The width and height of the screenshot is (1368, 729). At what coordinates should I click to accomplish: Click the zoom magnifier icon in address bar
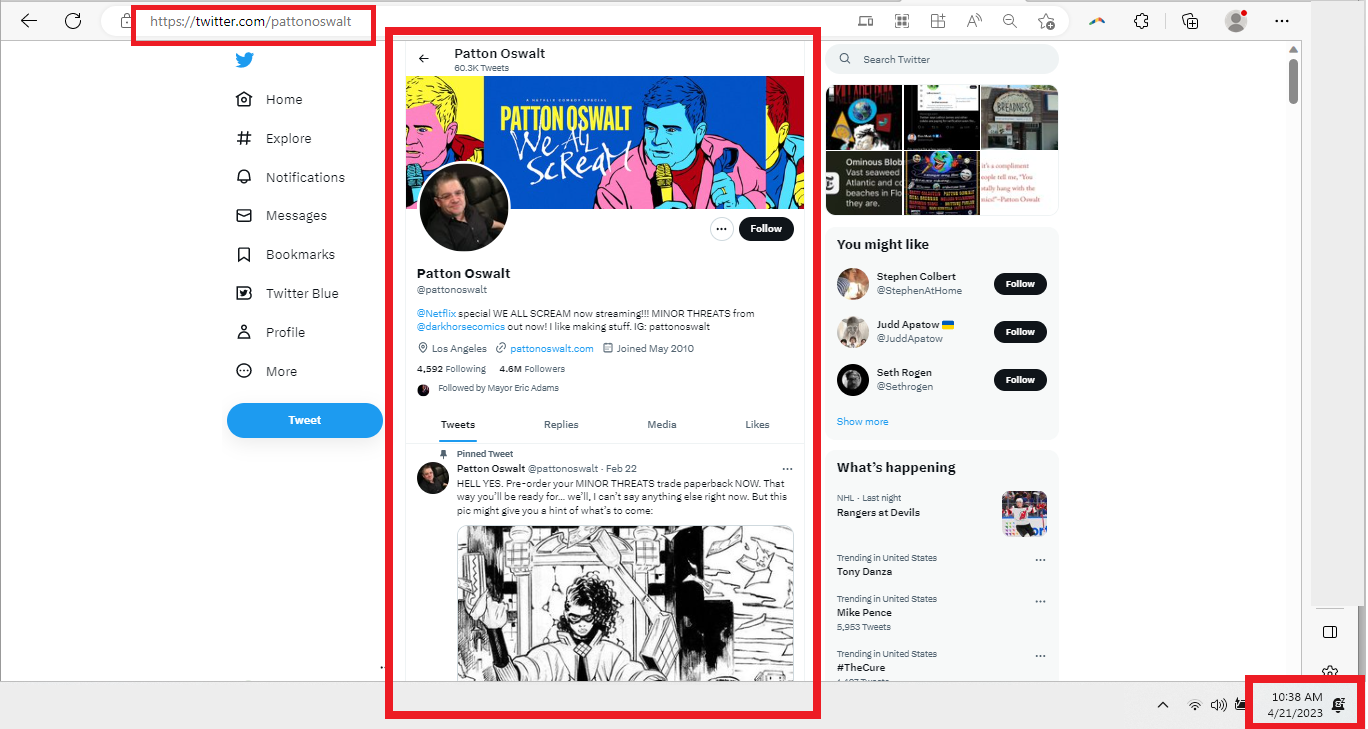click(x=1010, y=21)
